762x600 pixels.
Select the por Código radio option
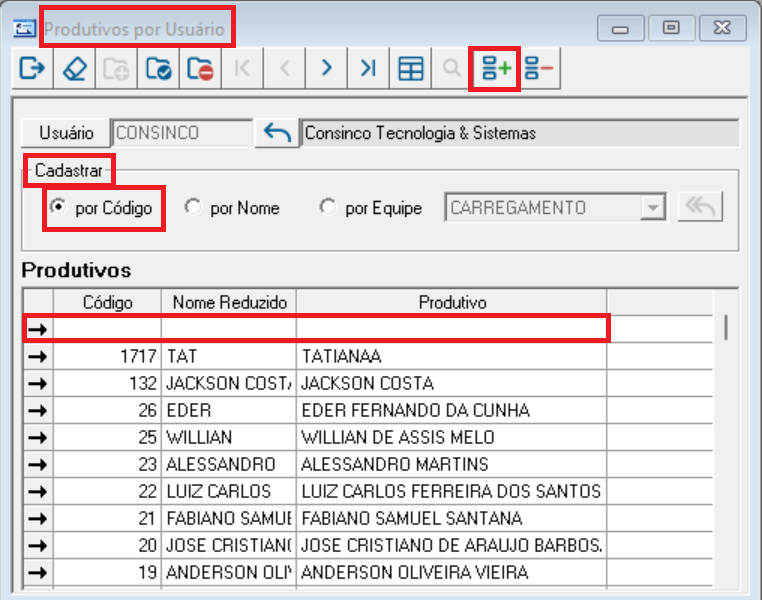(x=58, y=207)
